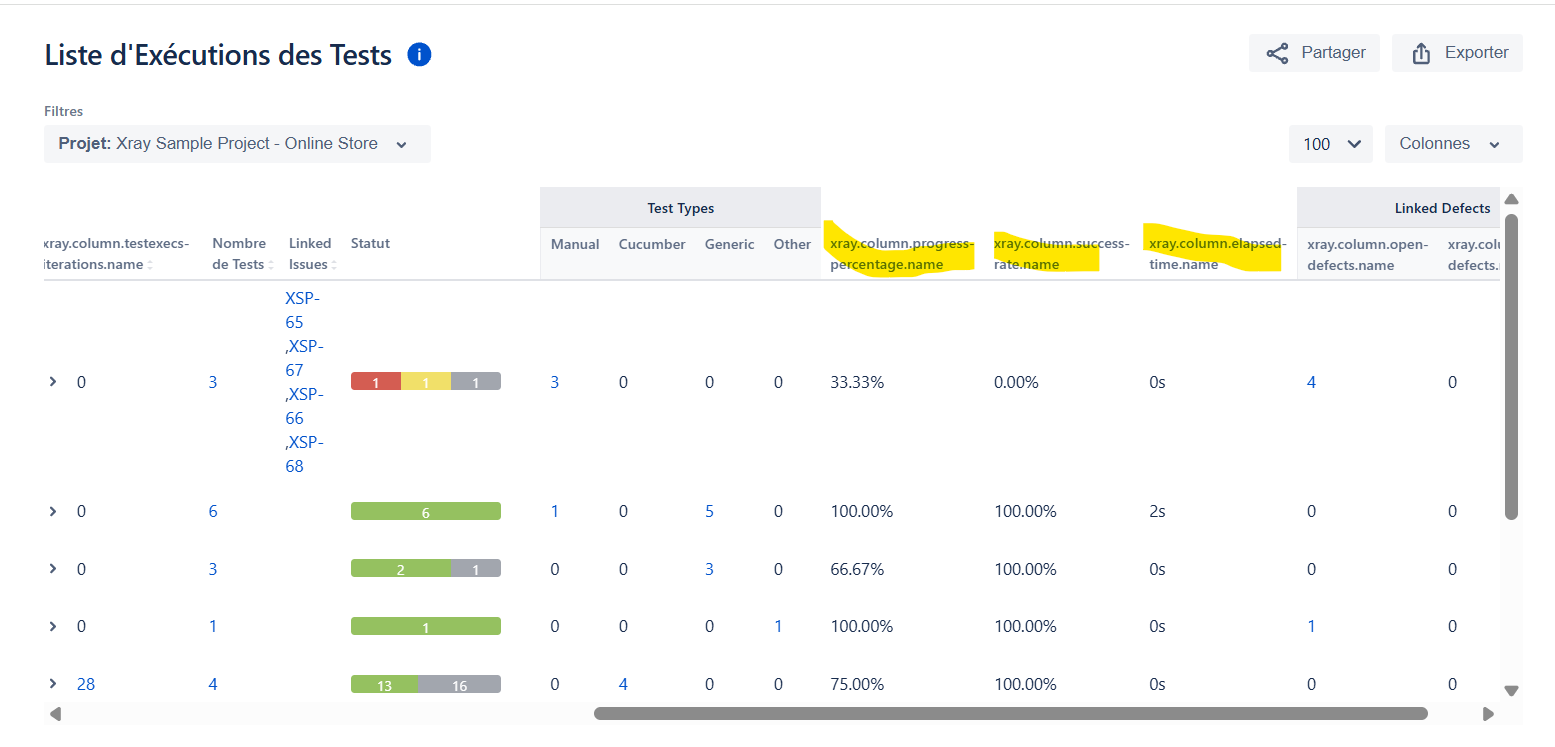The height and width of the screenshot is (747, 1555).
Task: Open linked issue XSP-65
Action: coord(294,310)
